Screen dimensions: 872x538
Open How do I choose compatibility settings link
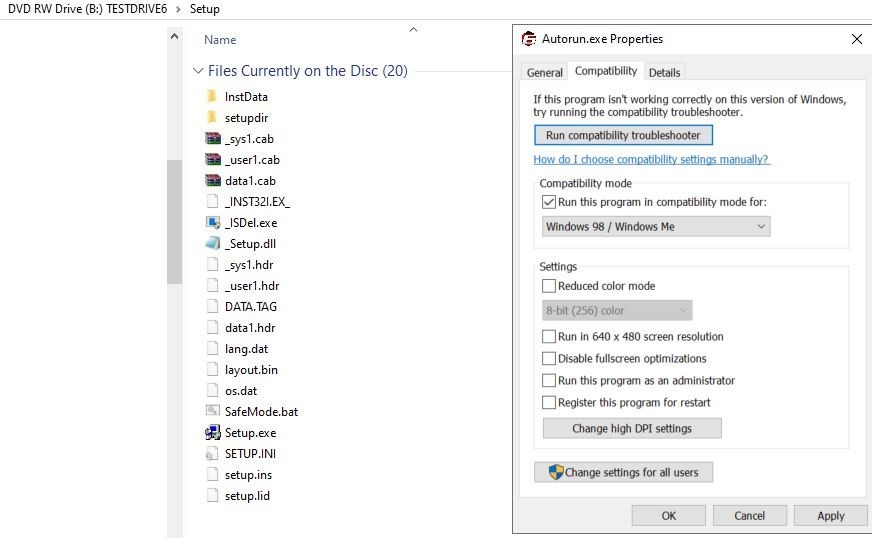coord(651,160)
